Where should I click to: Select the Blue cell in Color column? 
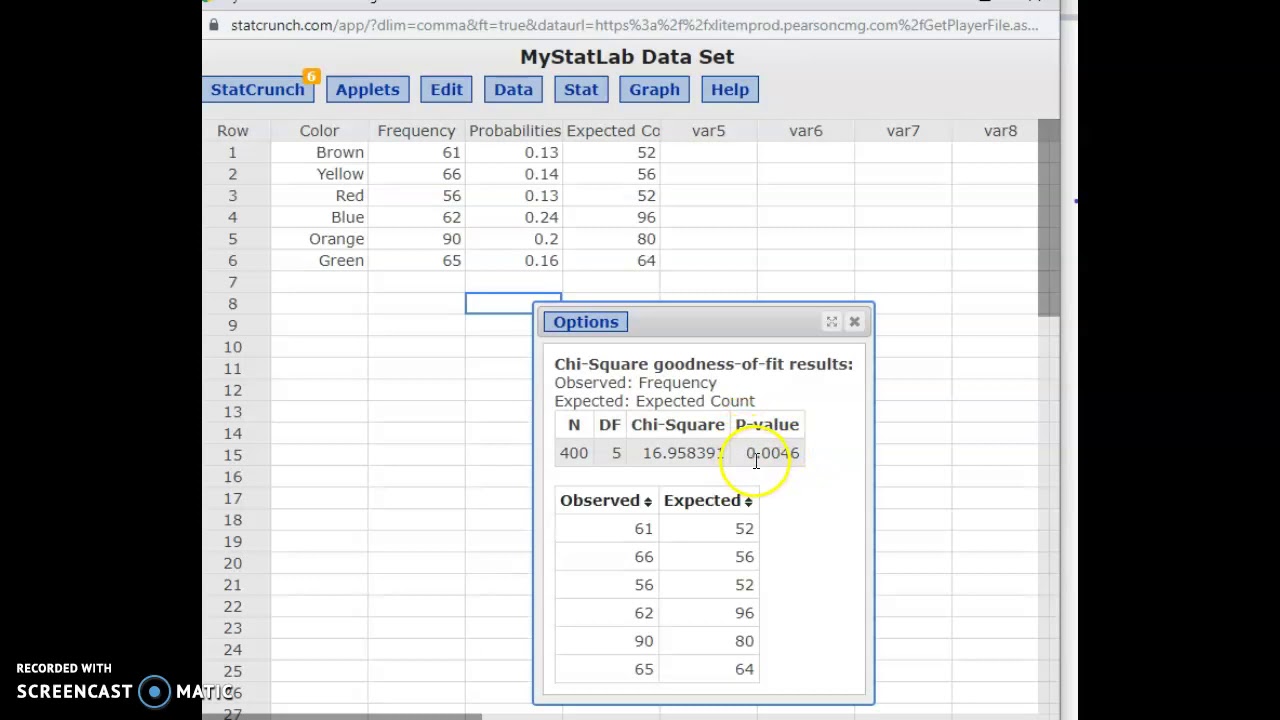coord(319,217)
